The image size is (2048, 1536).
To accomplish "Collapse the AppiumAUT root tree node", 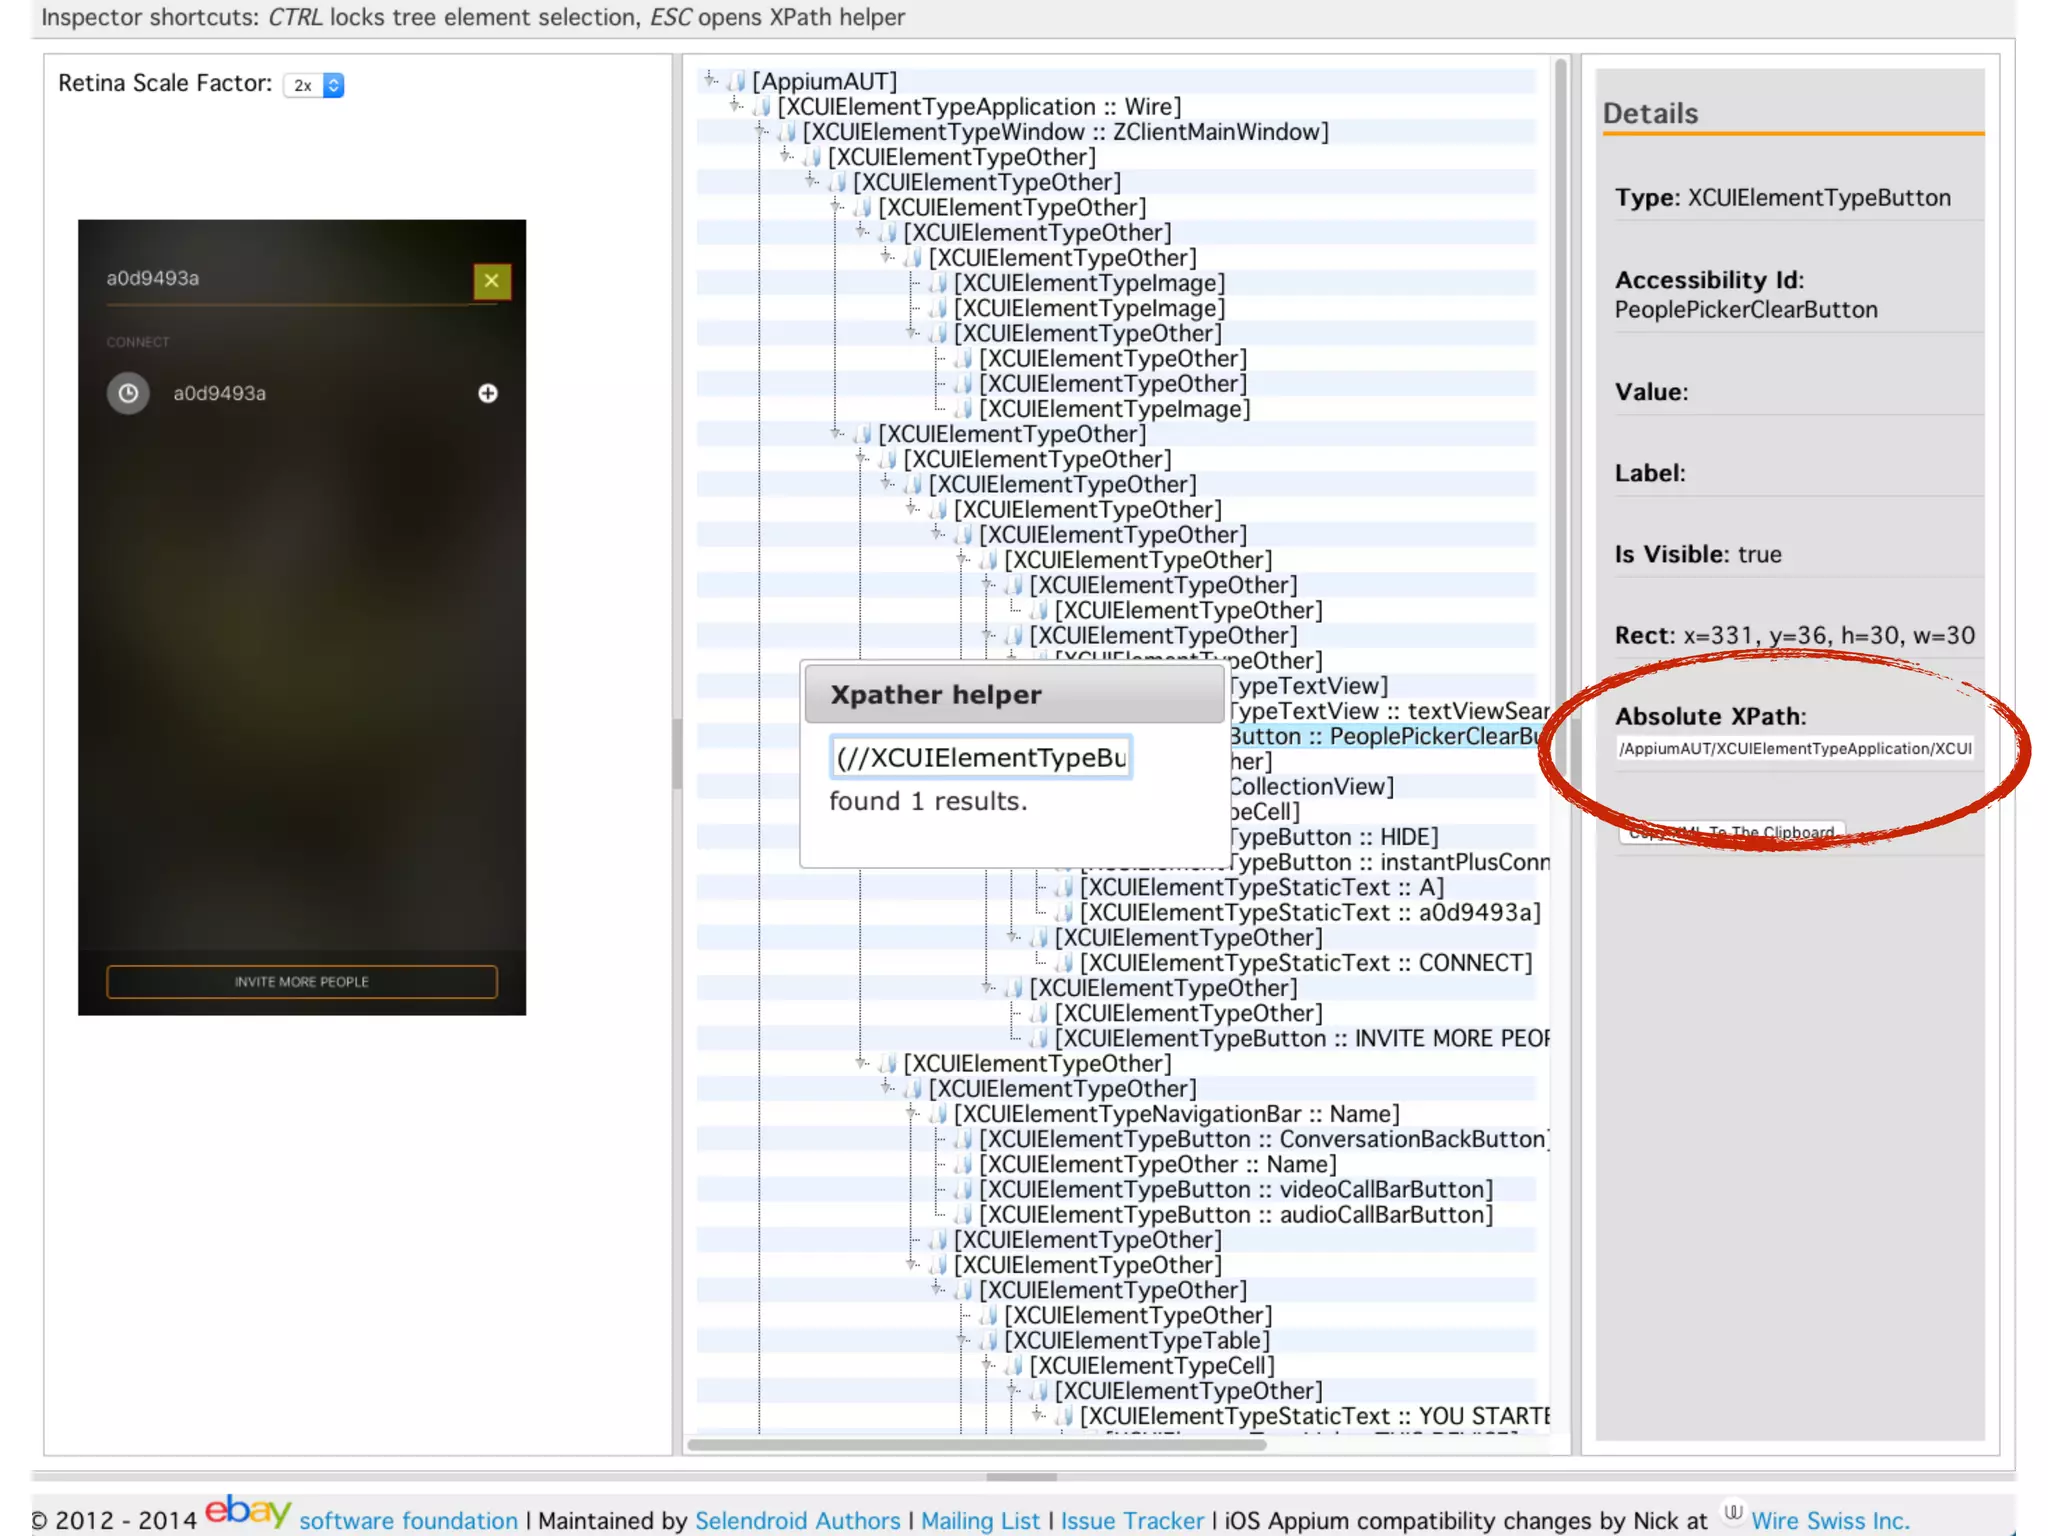I will pyautogui.click(x=709, y=78).
